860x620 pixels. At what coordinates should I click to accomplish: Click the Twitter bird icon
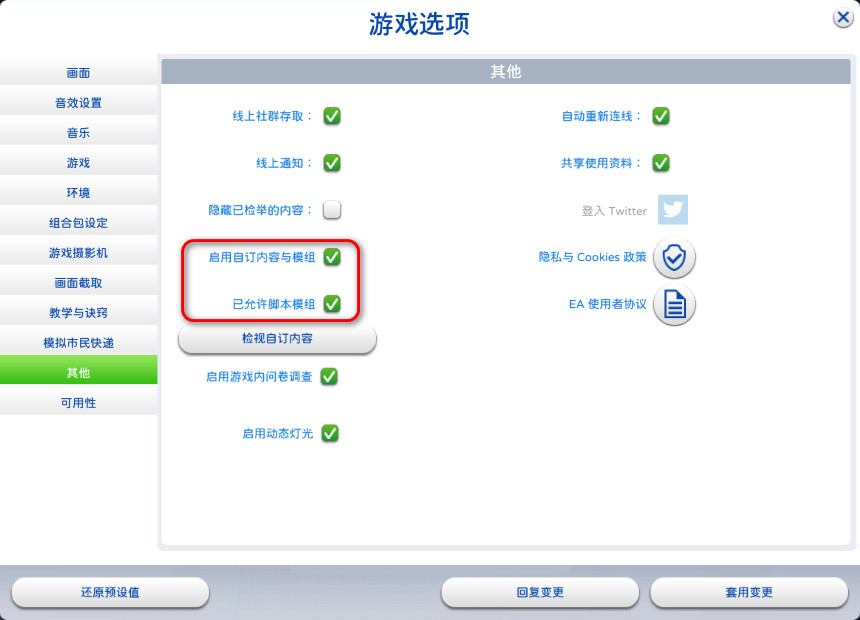click(672, 210)
